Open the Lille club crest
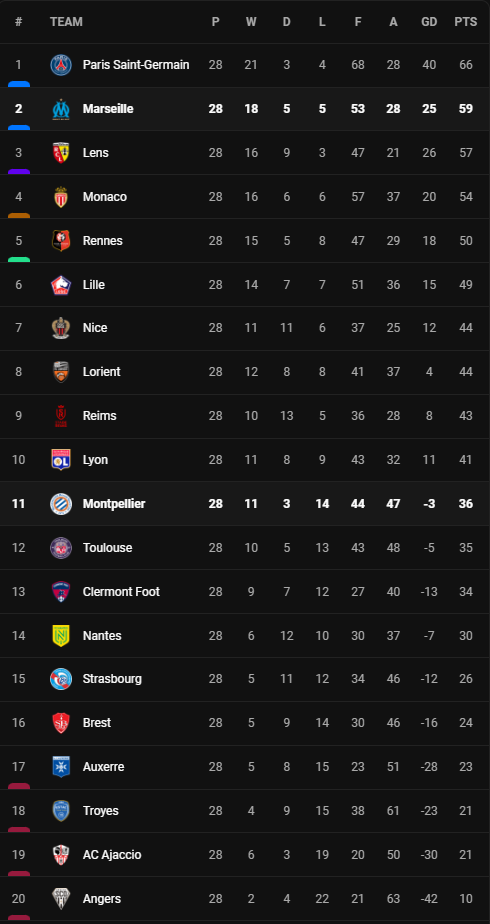This screenshot has width=490, height=924. (x=61, y=285)
